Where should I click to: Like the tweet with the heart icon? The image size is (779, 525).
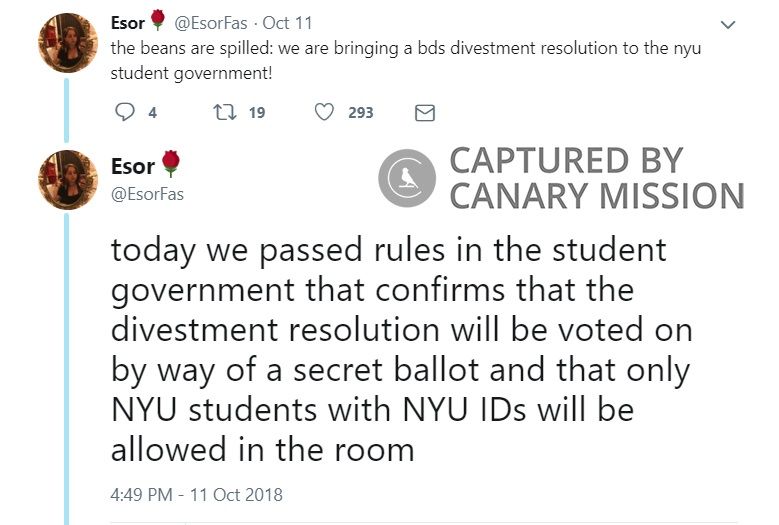[324, 113]
